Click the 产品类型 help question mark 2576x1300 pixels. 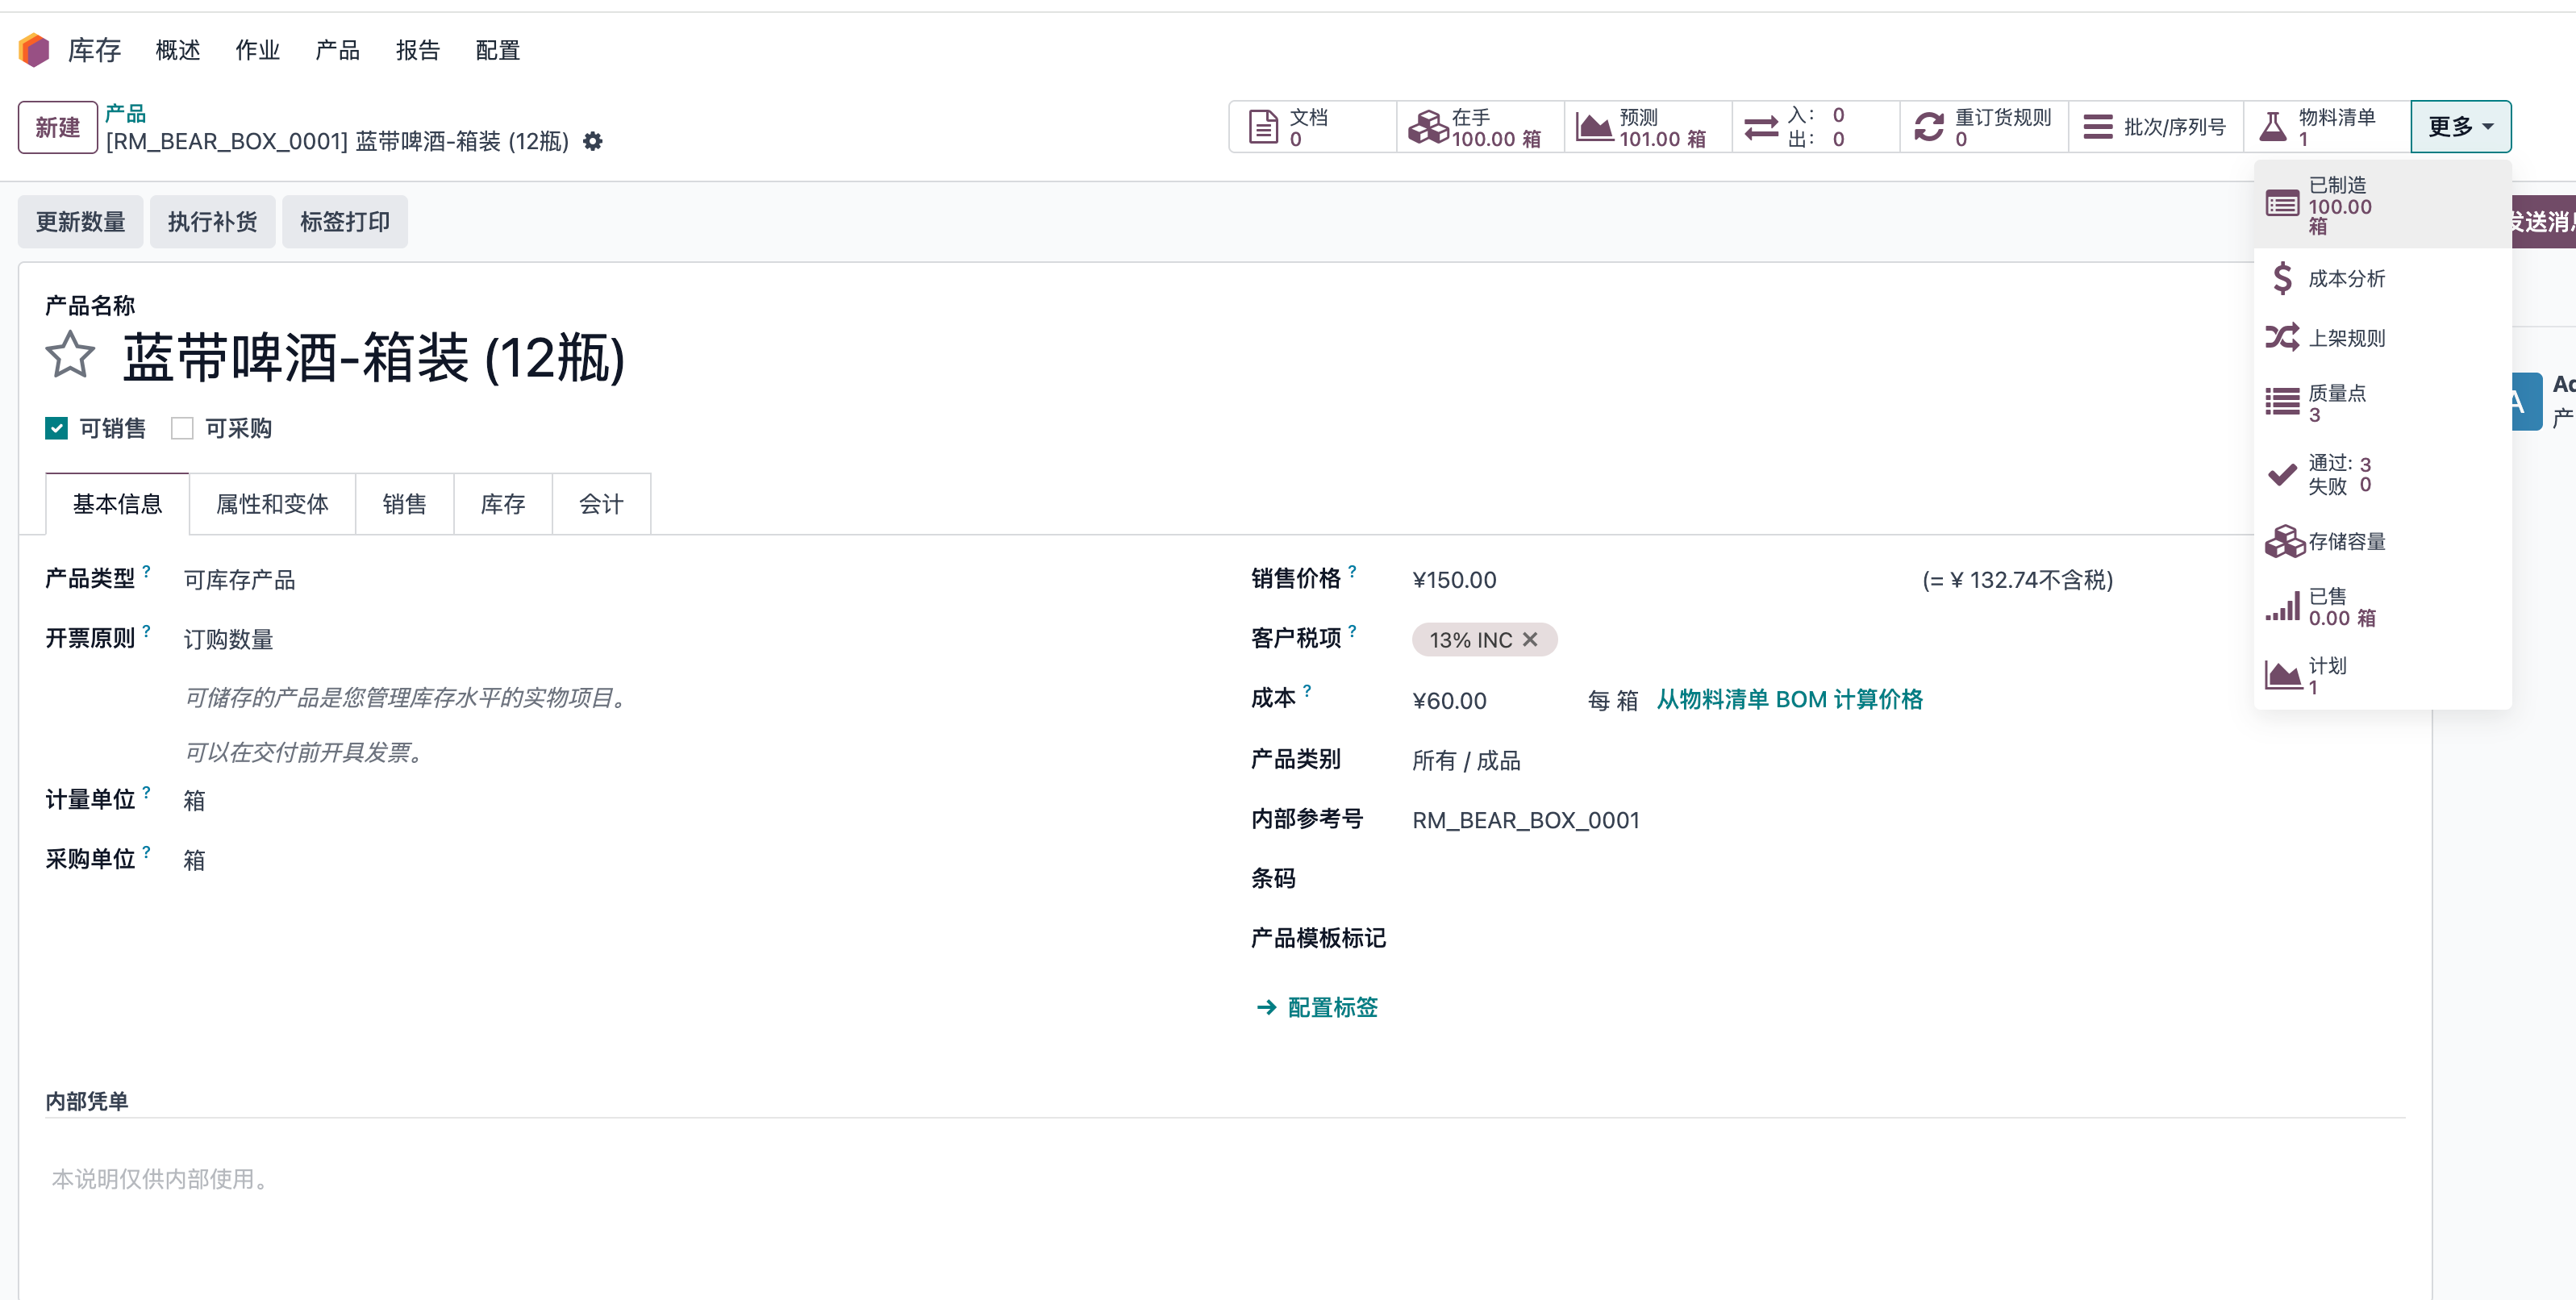[x=146, y=571]
